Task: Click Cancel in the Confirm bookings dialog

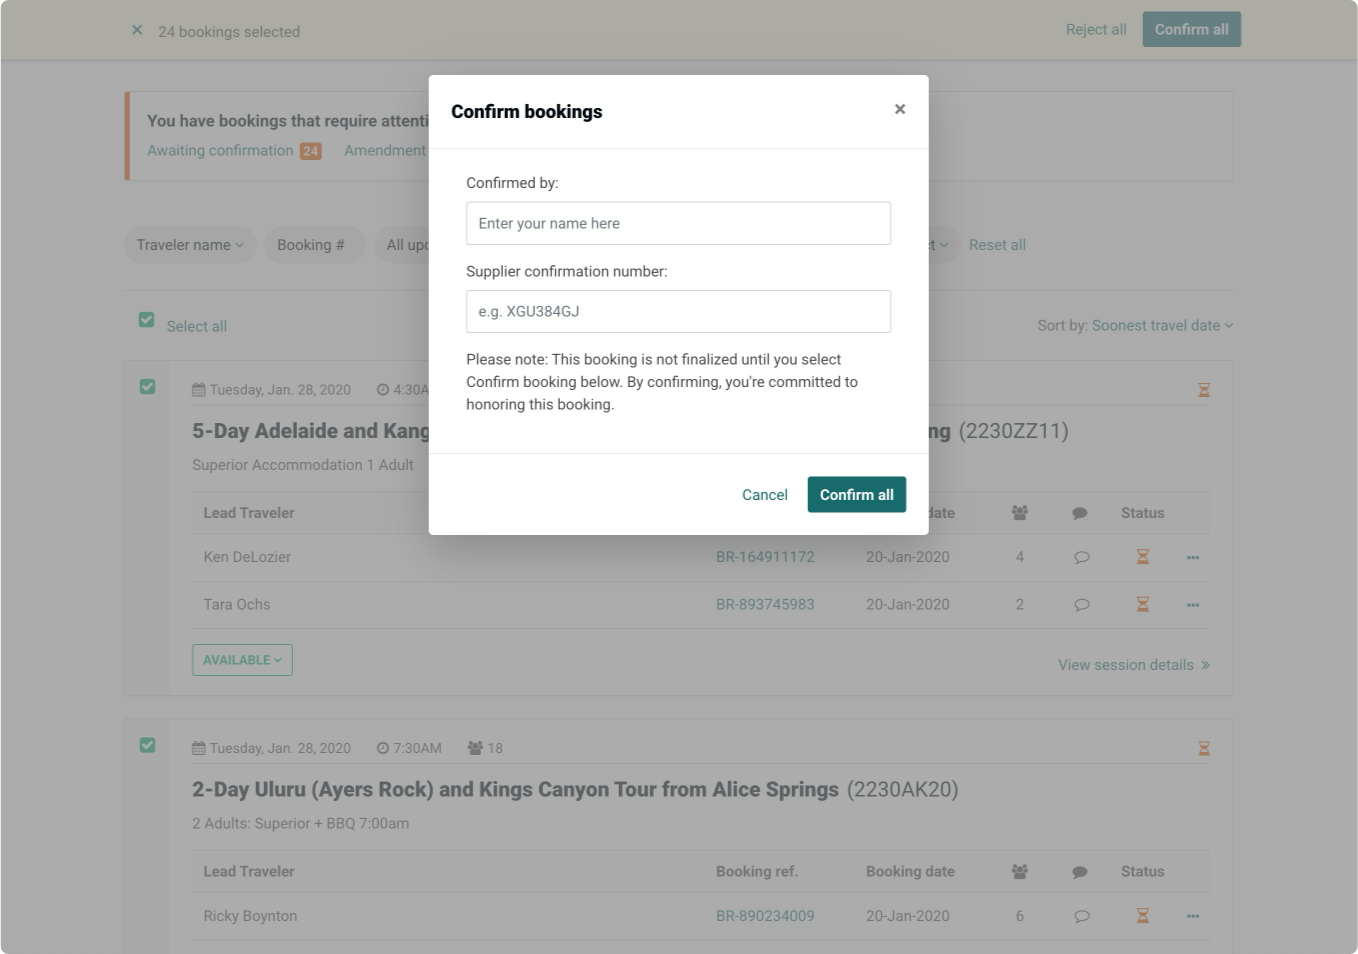Action: [765, 495]
